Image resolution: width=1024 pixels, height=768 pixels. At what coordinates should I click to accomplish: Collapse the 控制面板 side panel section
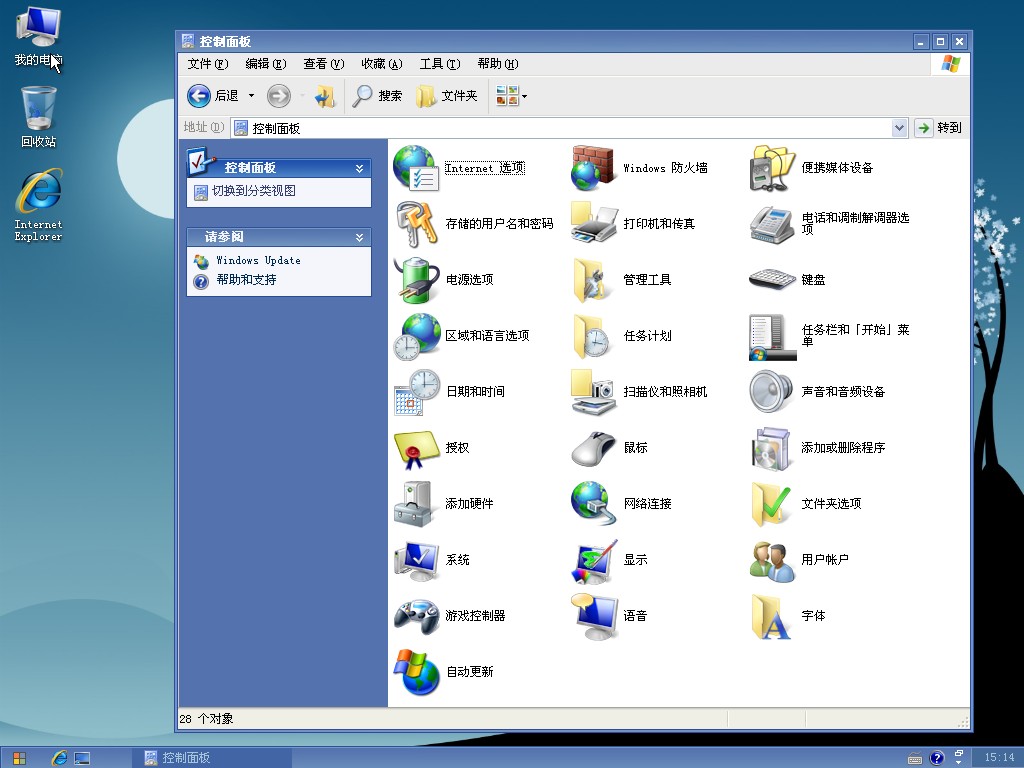pyautogui.click(x=359, y=168)
